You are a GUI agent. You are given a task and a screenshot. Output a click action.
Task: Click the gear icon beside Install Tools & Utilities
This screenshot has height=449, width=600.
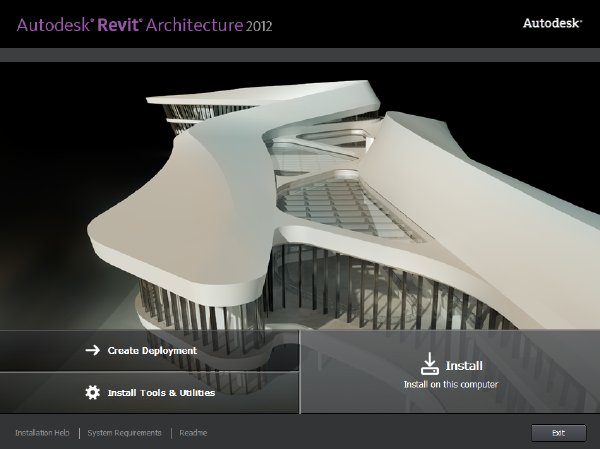[93, 392]
